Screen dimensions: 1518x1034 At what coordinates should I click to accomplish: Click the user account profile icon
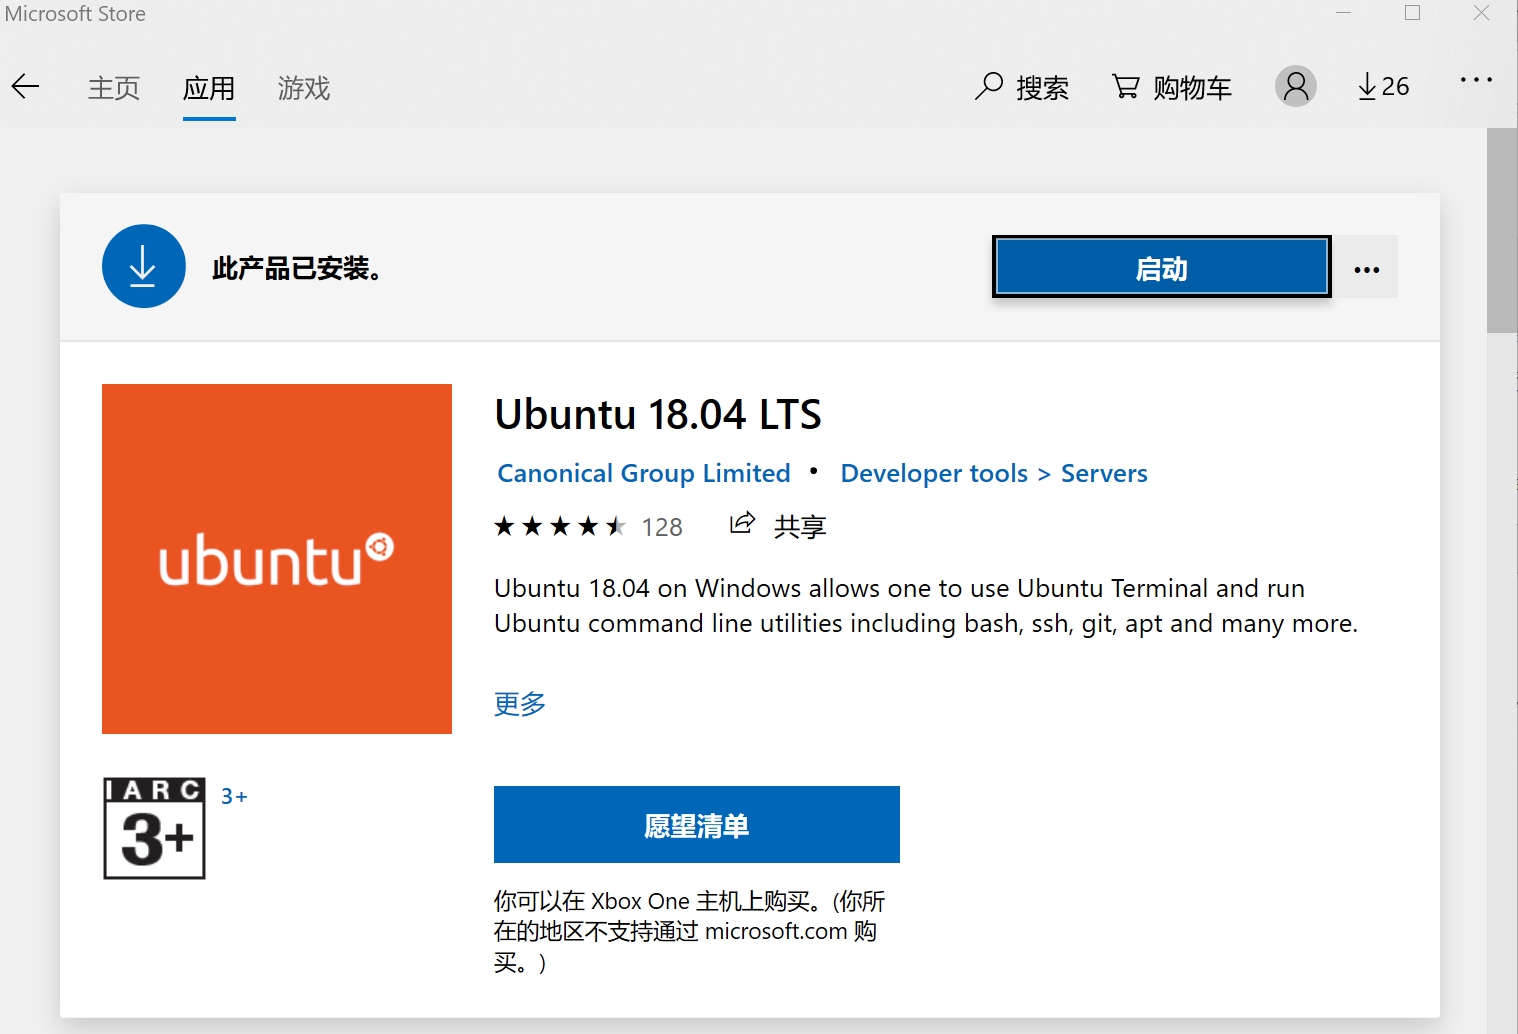point(1295,86)
